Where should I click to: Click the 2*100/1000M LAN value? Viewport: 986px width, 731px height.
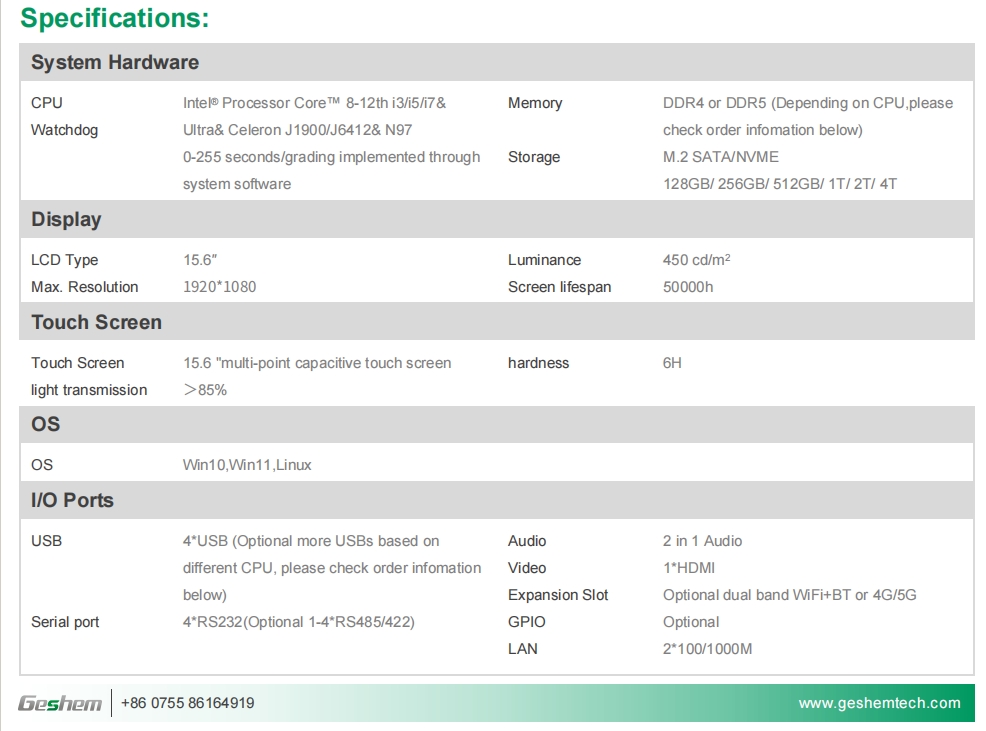click(x=707, y=649)
